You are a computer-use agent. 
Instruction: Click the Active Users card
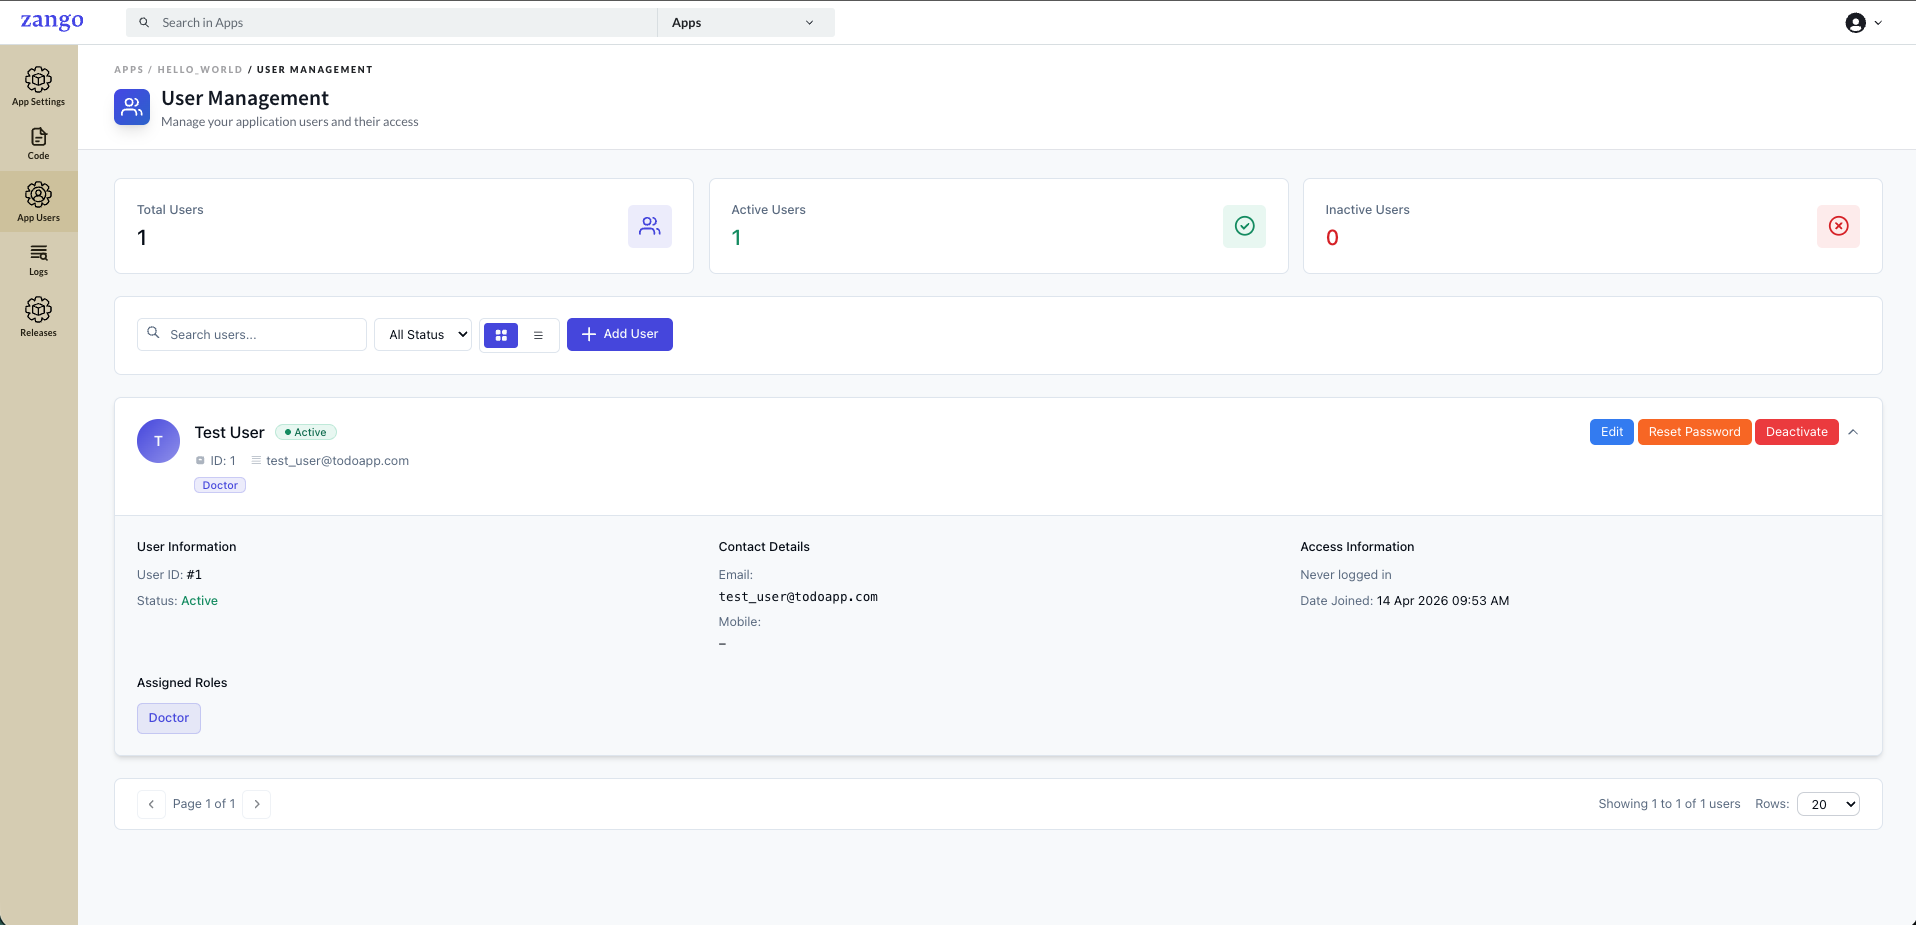click(x=998, y=226)
